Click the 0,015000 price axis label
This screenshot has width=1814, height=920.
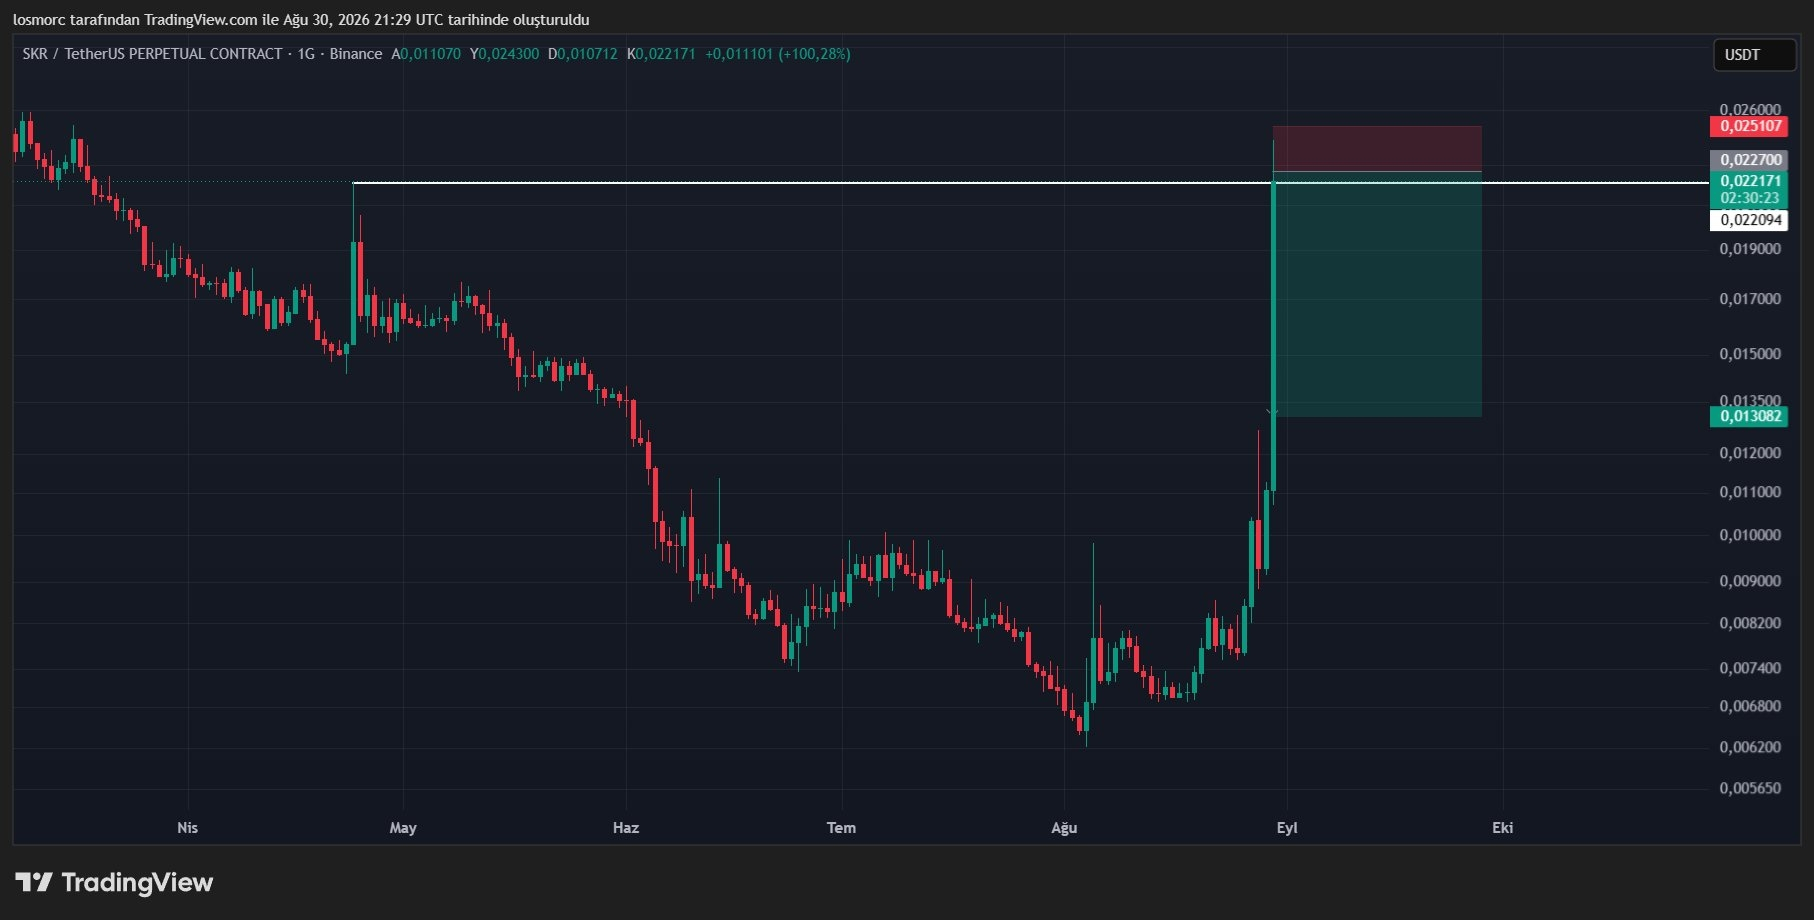1750,354
